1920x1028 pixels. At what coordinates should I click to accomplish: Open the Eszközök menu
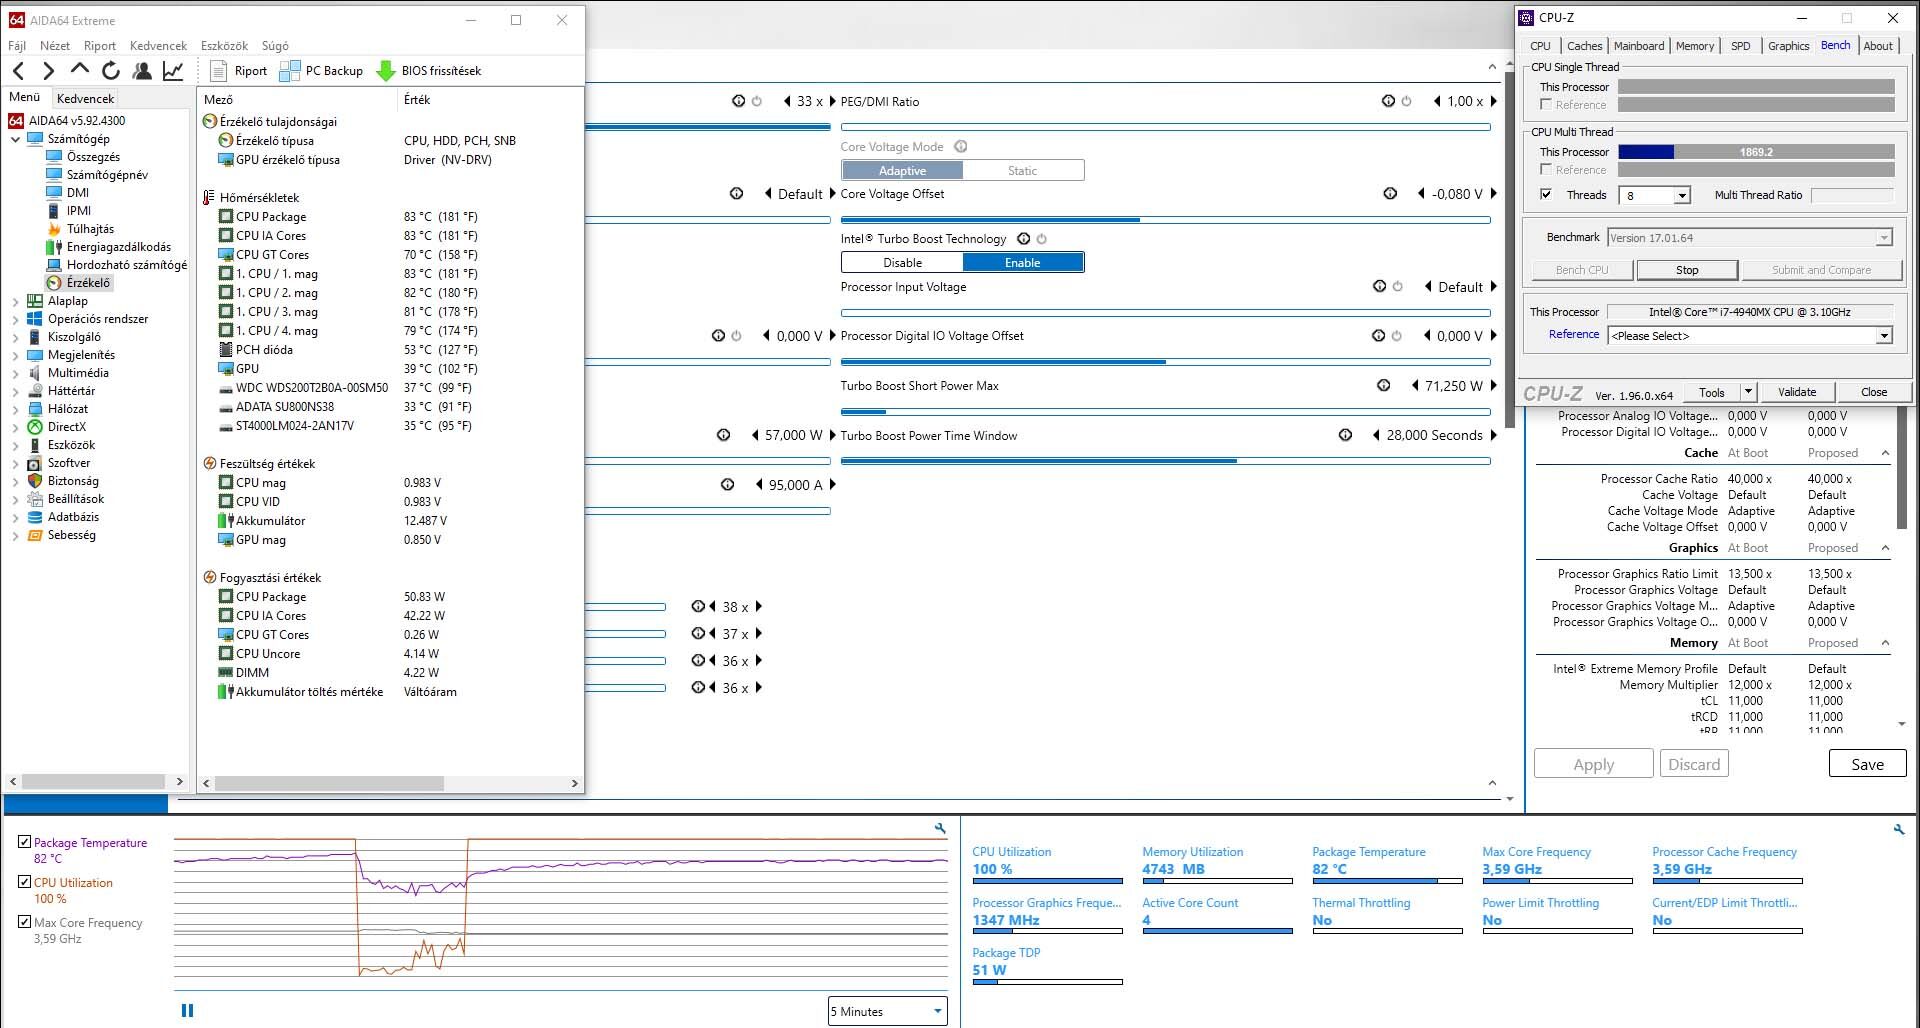coord(224,46)
